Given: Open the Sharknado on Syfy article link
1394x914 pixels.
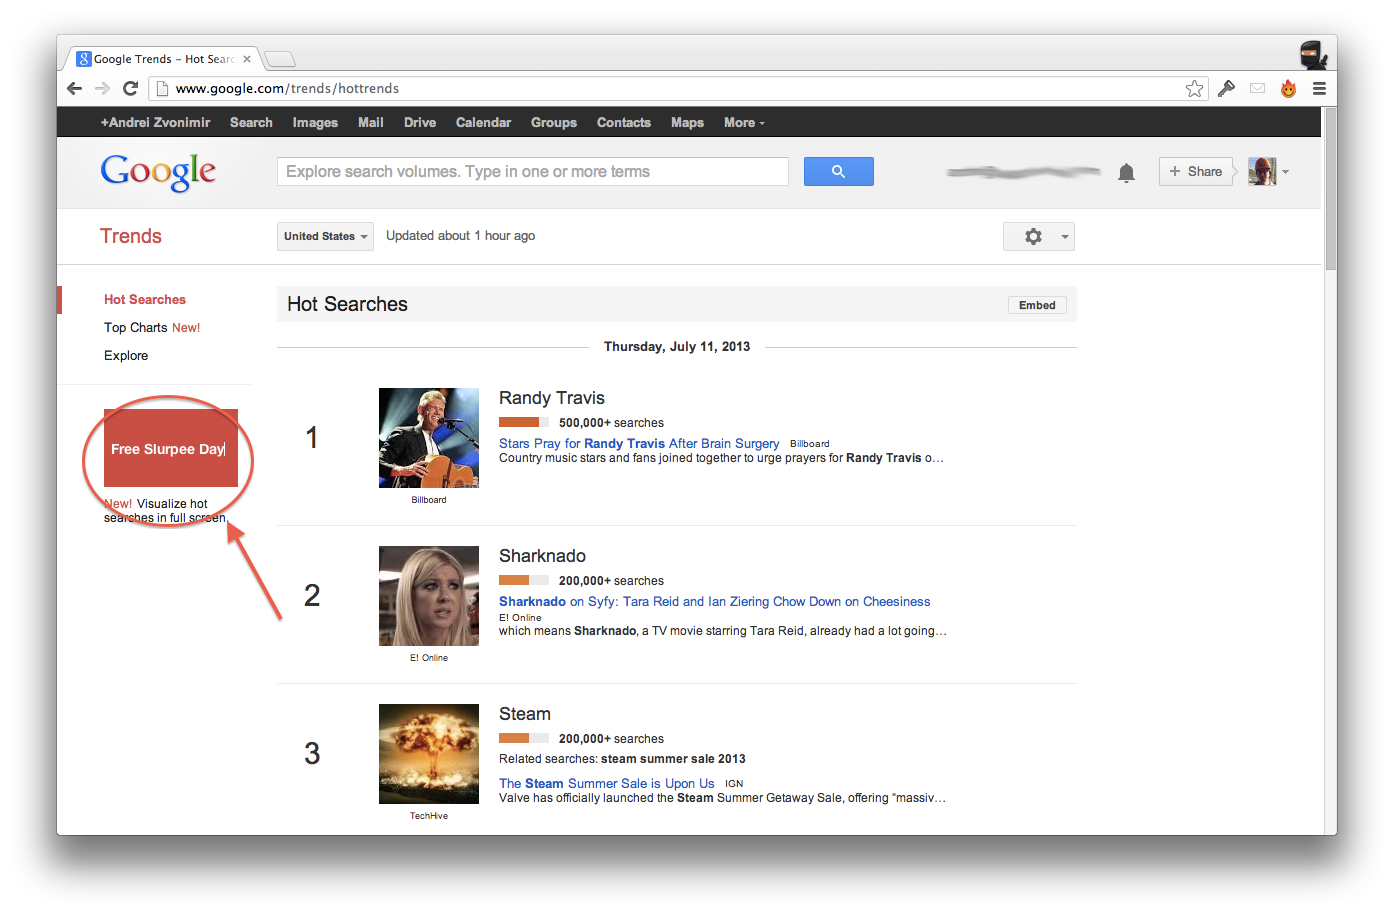Looking at the screenshot, I should pyautogui.click(x=713, y=601).
